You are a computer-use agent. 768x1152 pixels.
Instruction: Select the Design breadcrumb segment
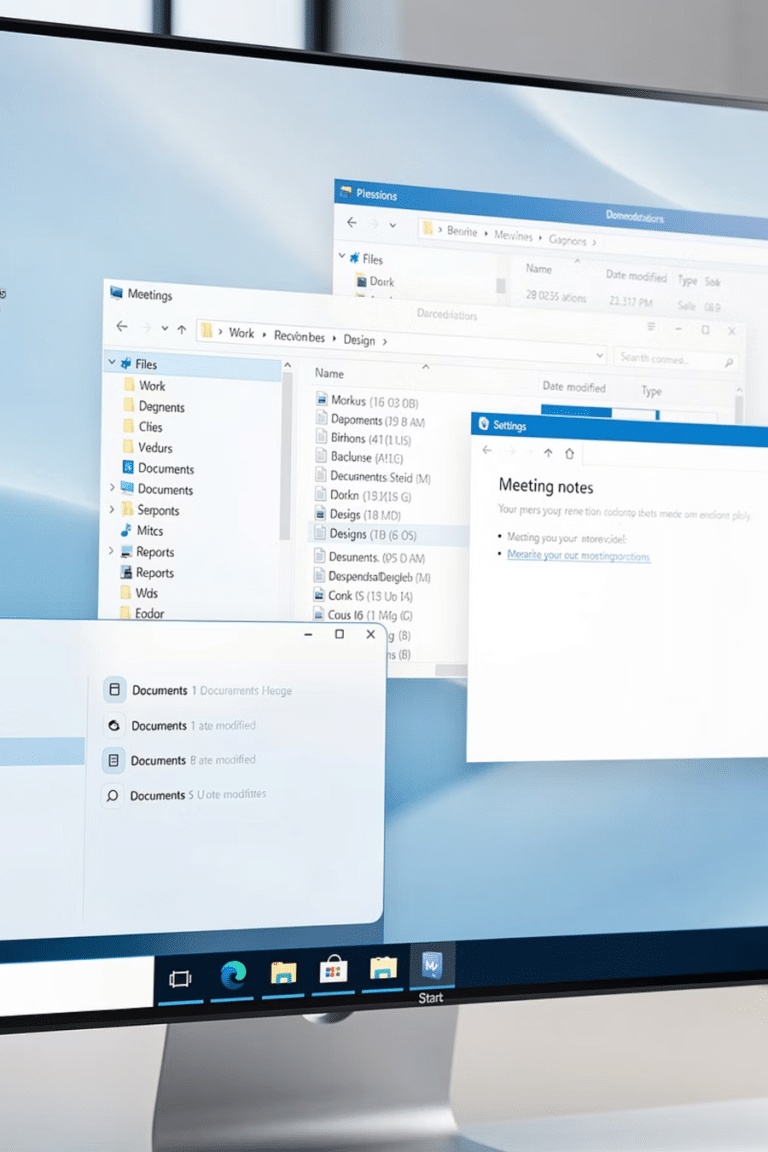[x=359, y=339]
